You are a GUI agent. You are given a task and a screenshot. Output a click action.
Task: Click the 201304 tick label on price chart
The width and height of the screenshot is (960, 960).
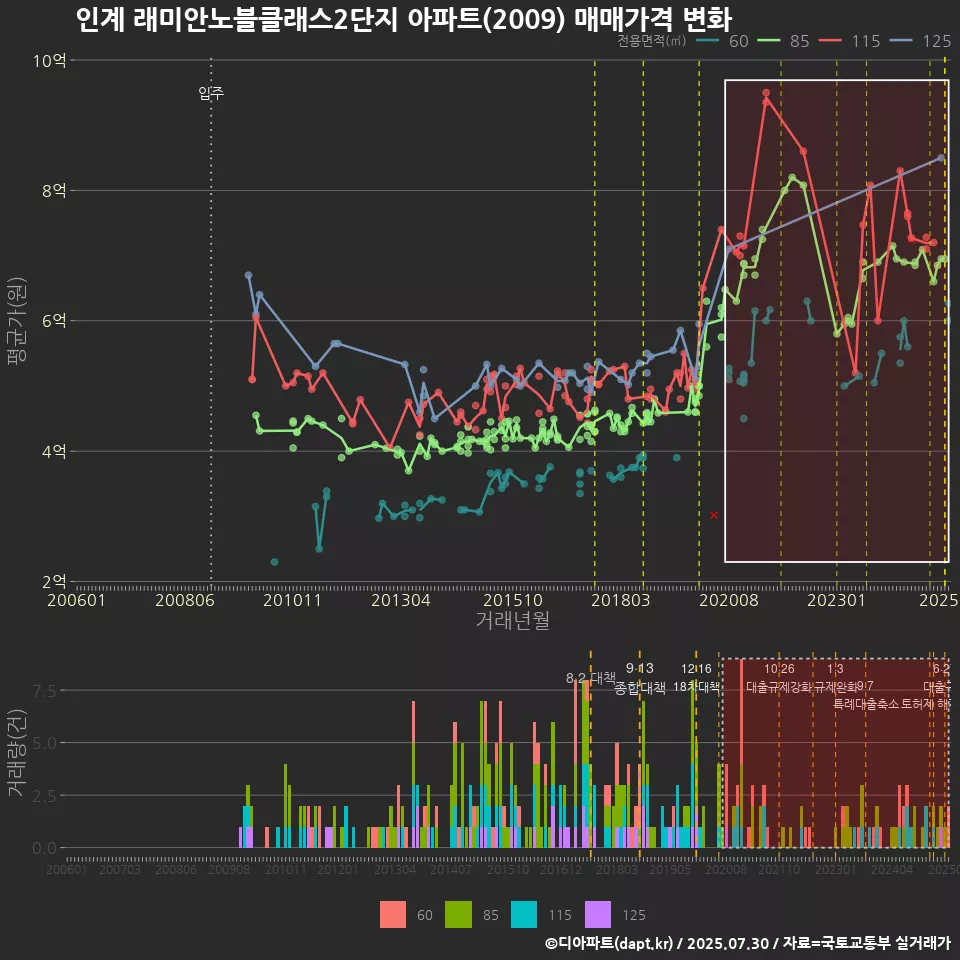click(400, 600)
